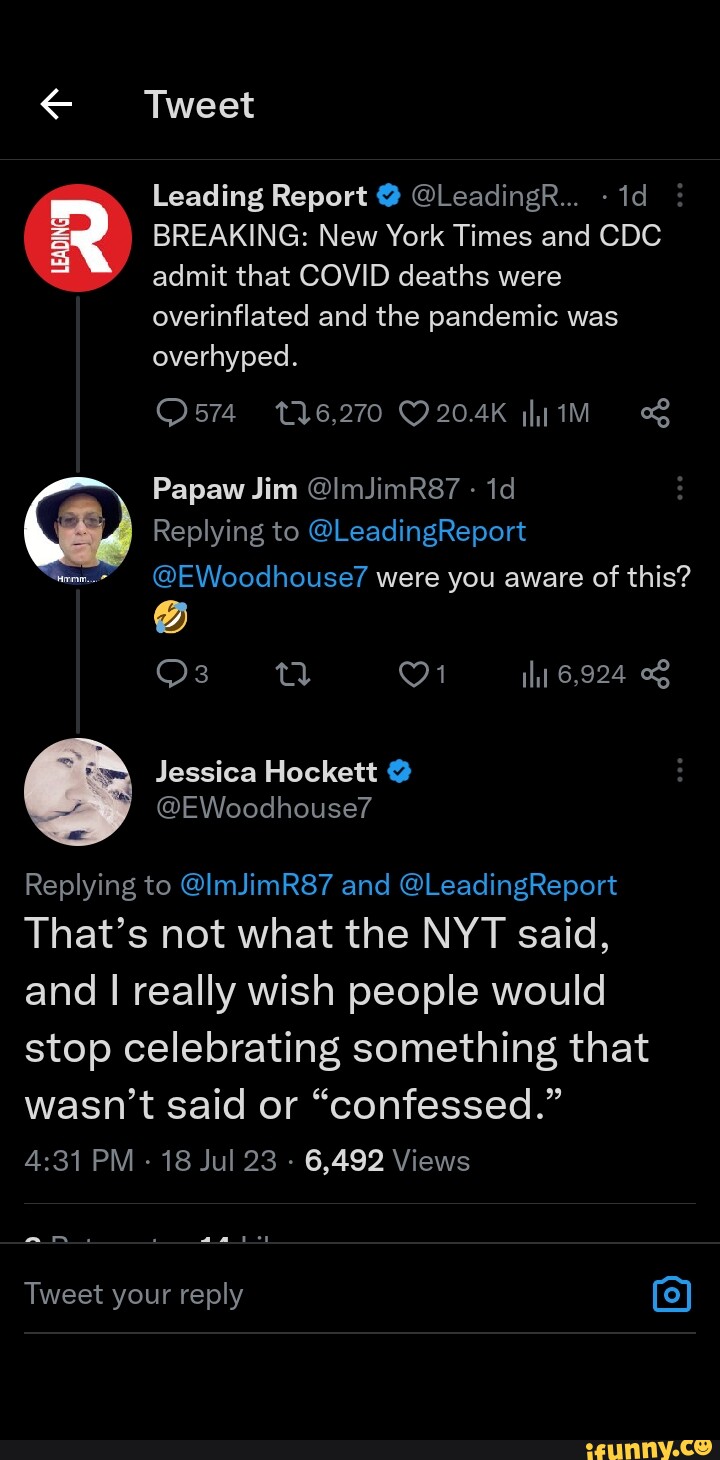
Task: Attach a photo with the camera icon
Action: click(671, 1294)
